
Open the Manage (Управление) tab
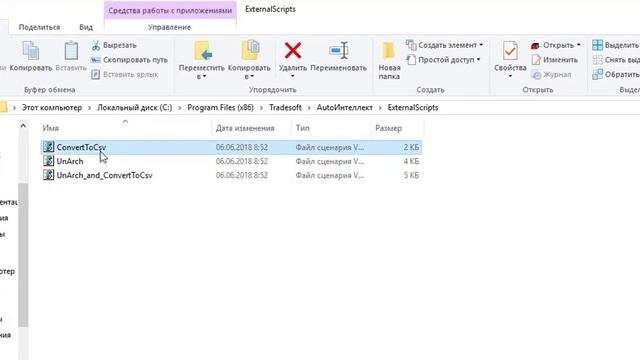[169, 27]
